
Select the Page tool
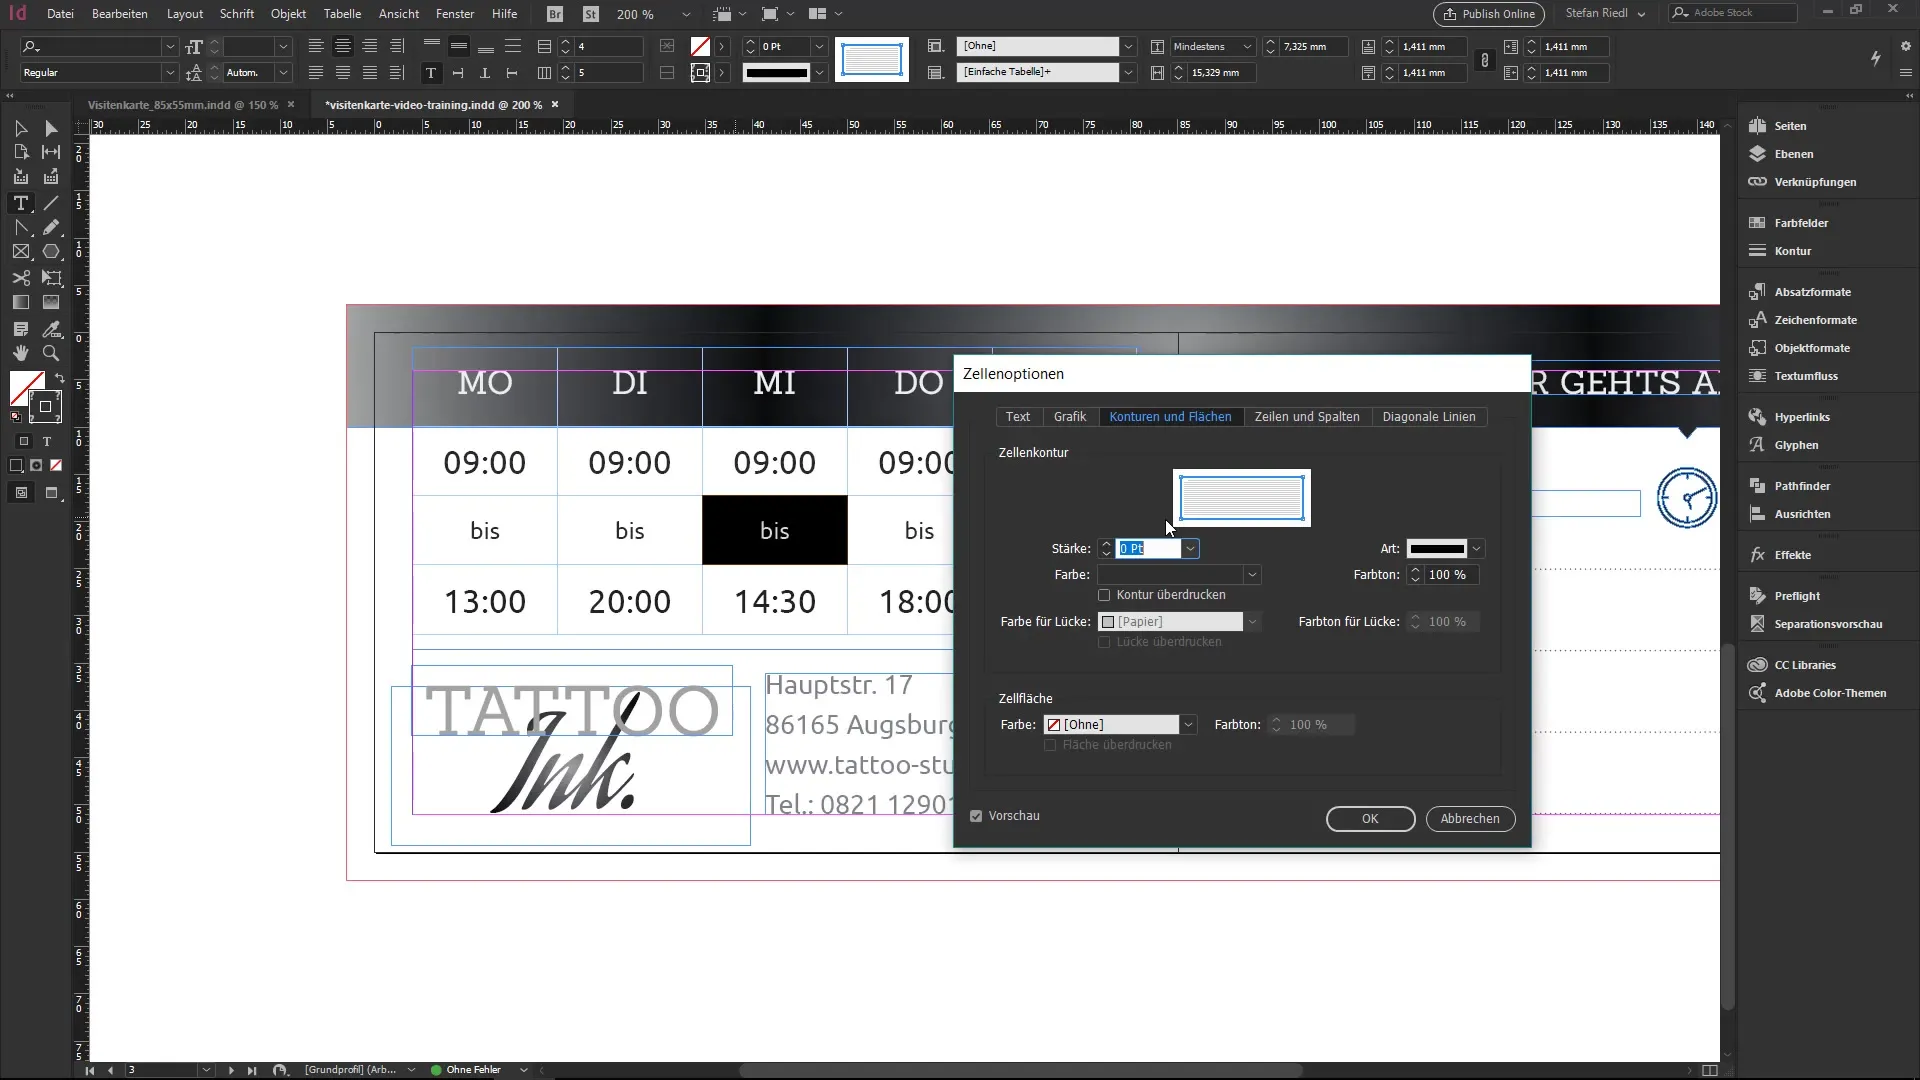(20, 152)
